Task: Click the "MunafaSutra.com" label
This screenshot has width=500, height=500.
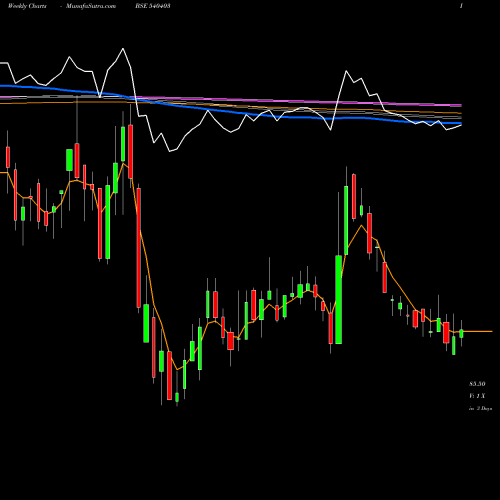Action: [91, 6]
